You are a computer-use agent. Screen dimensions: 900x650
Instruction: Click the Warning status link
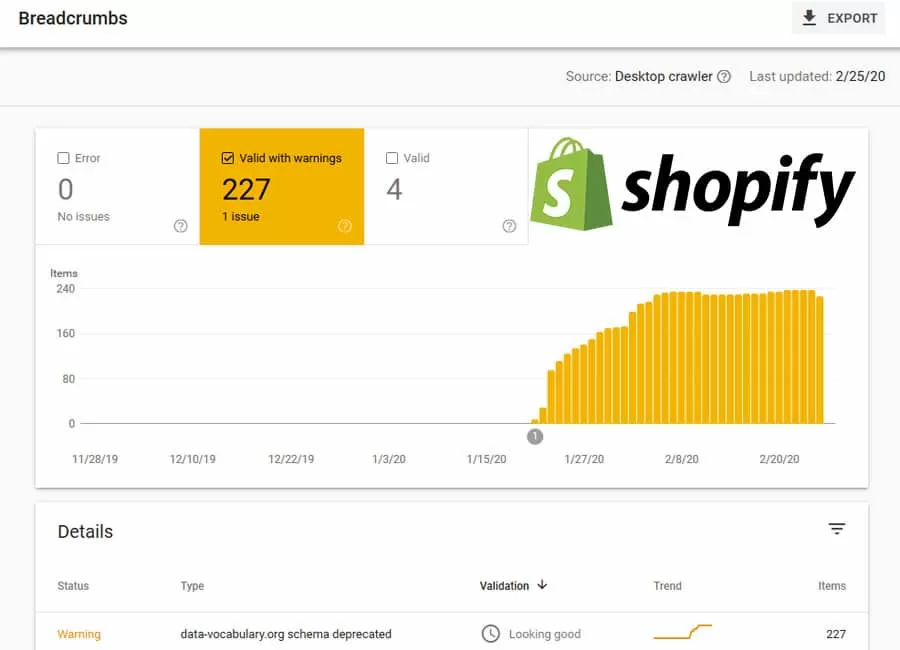(79, 634)
